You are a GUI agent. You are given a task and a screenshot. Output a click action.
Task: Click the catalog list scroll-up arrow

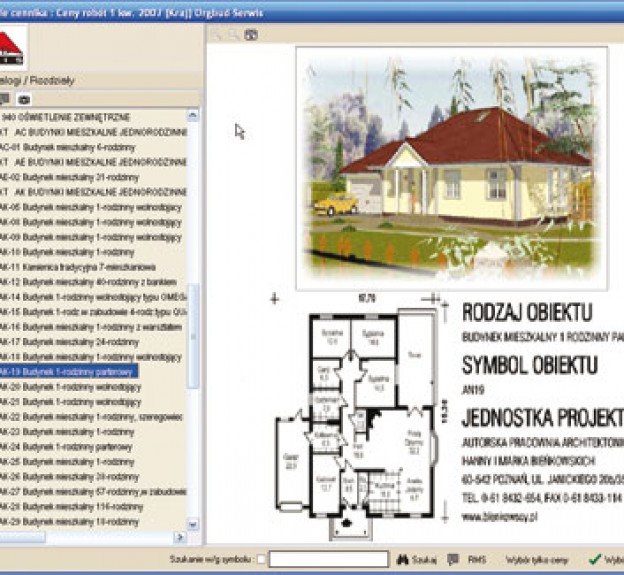(193, 116)
